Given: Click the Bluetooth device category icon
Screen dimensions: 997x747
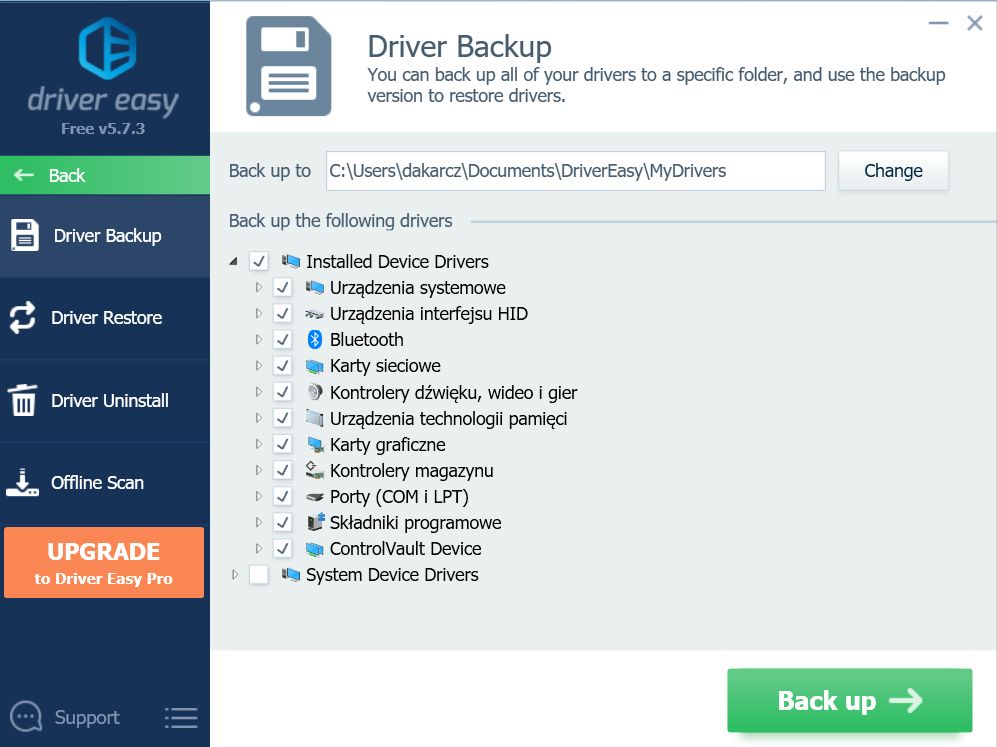Looking at the screenshot, I should pyautogui.click(x=313, y=339).
